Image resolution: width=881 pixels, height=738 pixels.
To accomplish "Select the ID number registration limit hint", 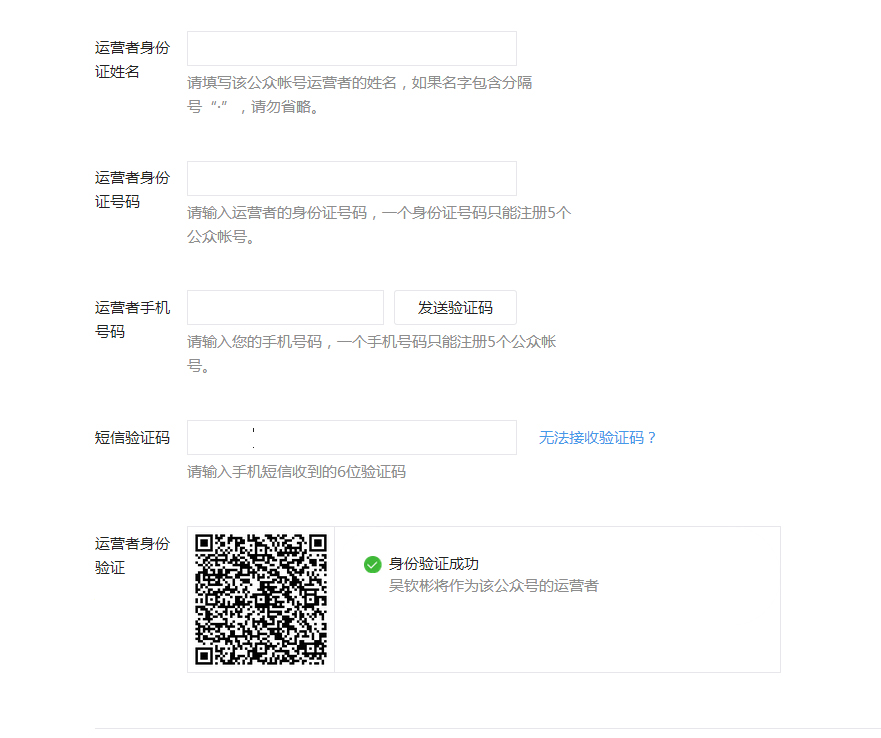I will (379, 225).
